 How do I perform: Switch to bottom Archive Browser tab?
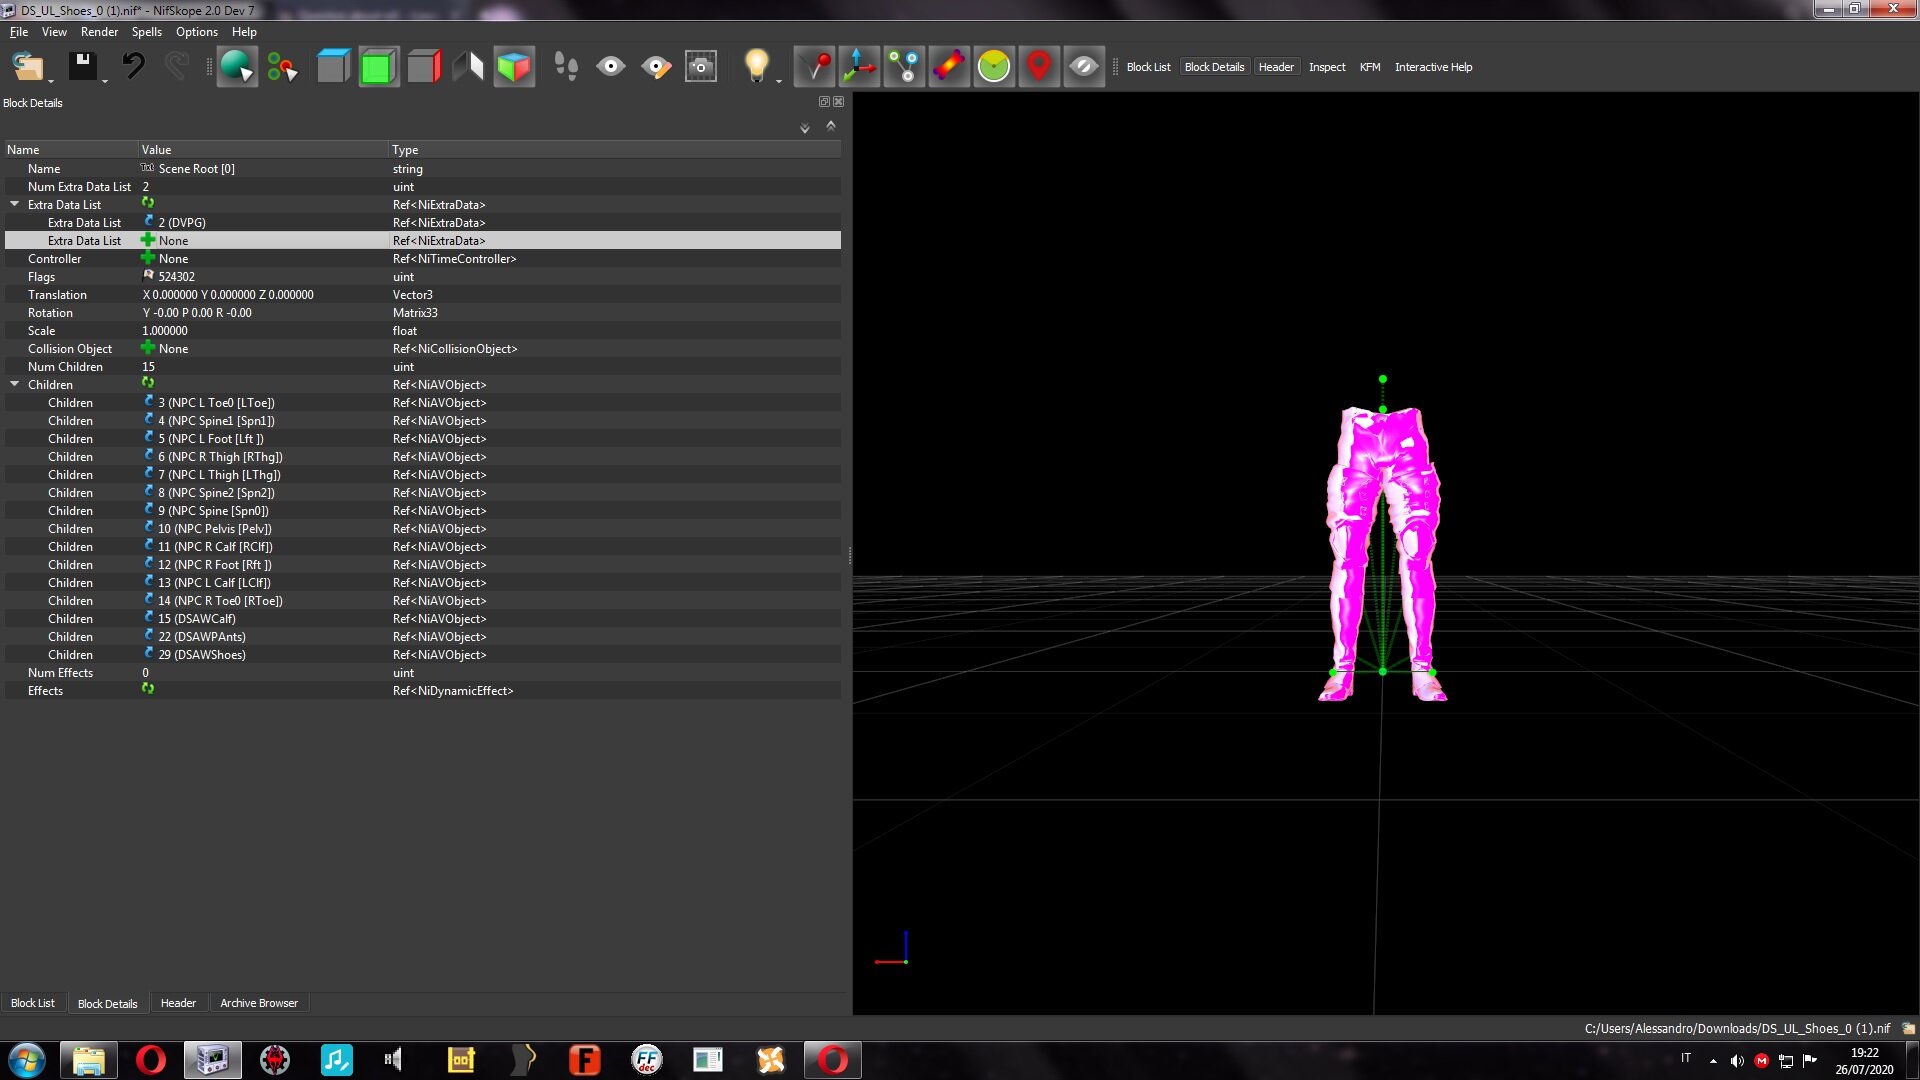(259, 1003)
